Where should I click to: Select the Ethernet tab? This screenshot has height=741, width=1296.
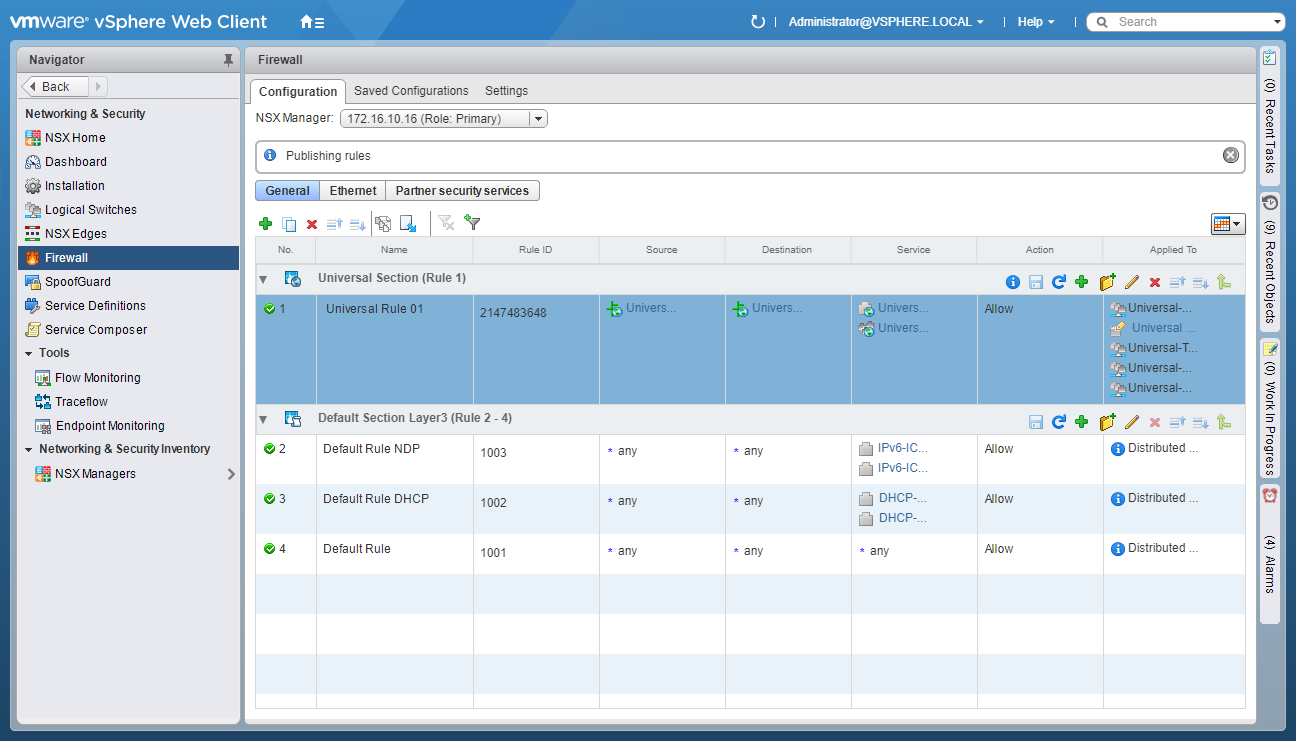(x=353, y=191)
